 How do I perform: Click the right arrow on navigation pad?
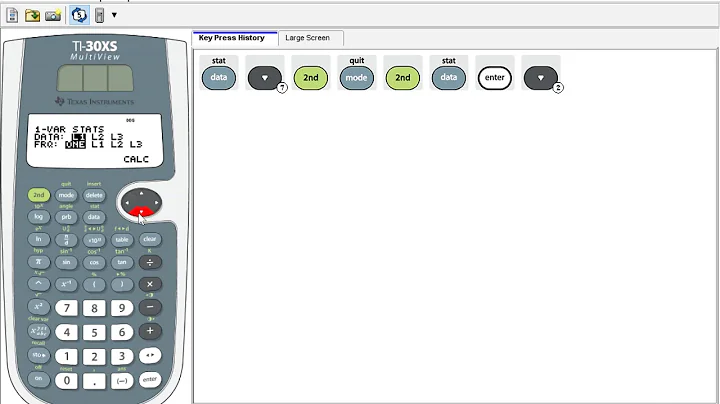[x=156, y=202]
